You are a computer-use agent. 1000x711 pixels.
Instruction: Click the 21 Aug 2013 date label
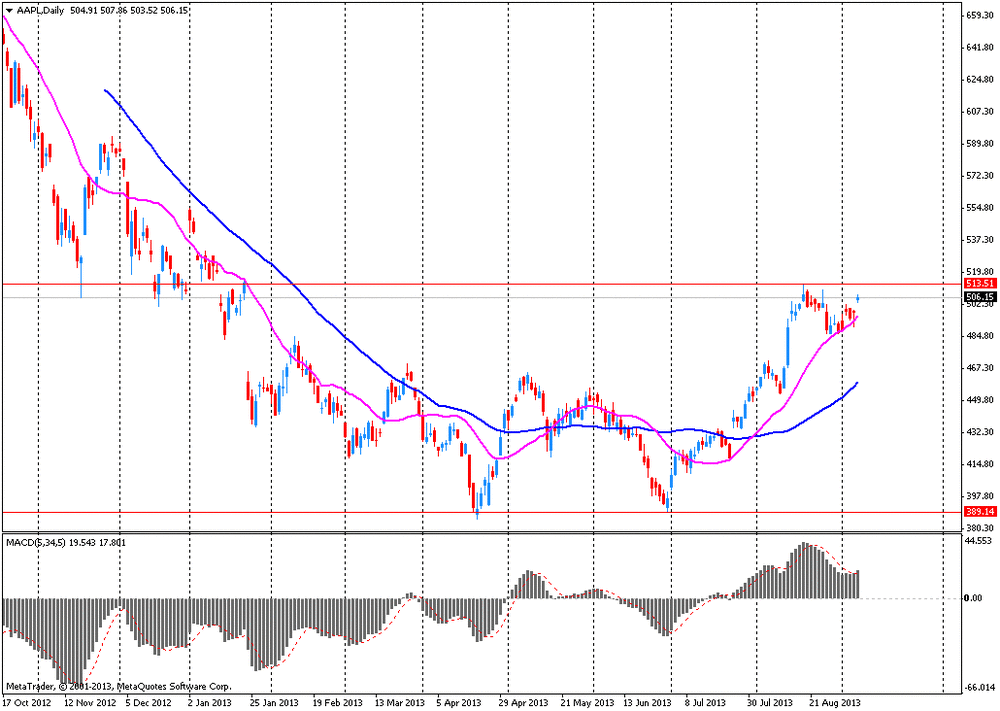[835, 703]
